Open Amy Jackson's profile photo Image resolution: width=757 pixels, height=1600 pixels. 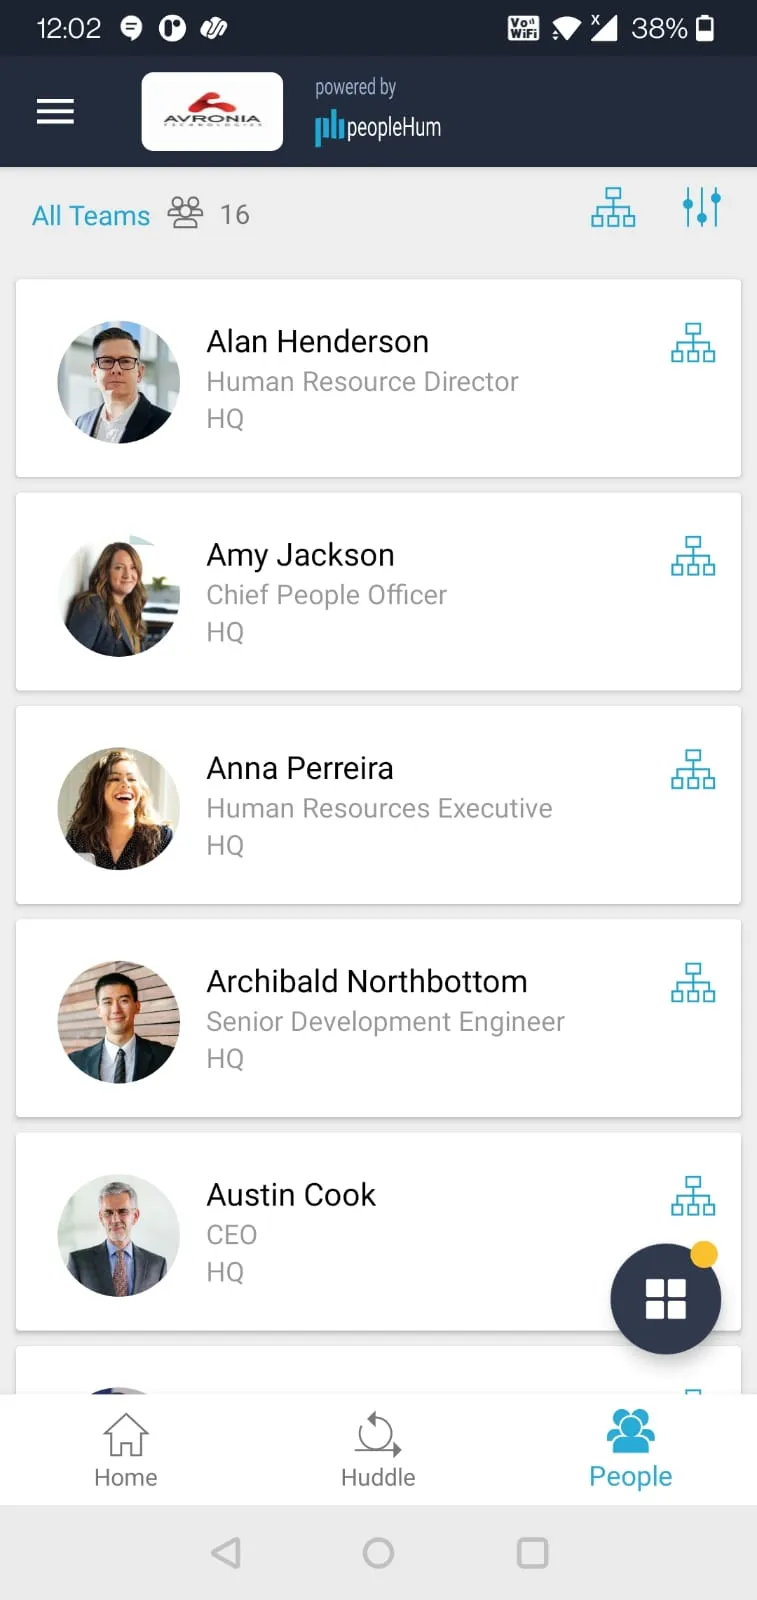(x=119, y=595)
